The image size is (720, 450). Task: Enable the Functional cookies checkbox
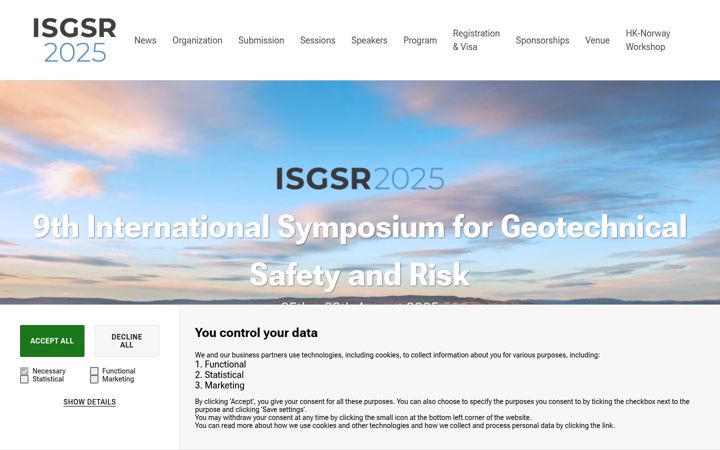pyautogui.click(x=94, y=371)
